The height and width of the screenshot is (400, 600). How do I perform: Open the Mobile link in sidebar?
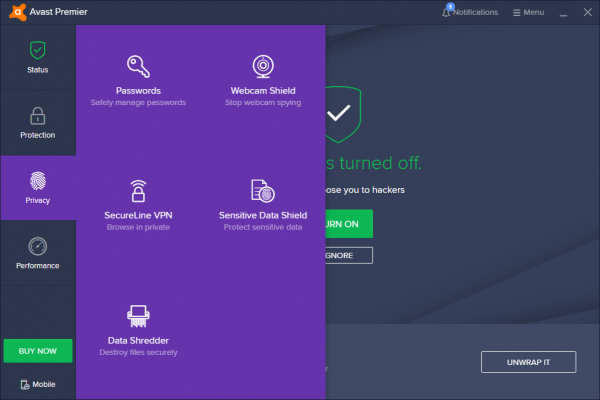pos(38,384)
